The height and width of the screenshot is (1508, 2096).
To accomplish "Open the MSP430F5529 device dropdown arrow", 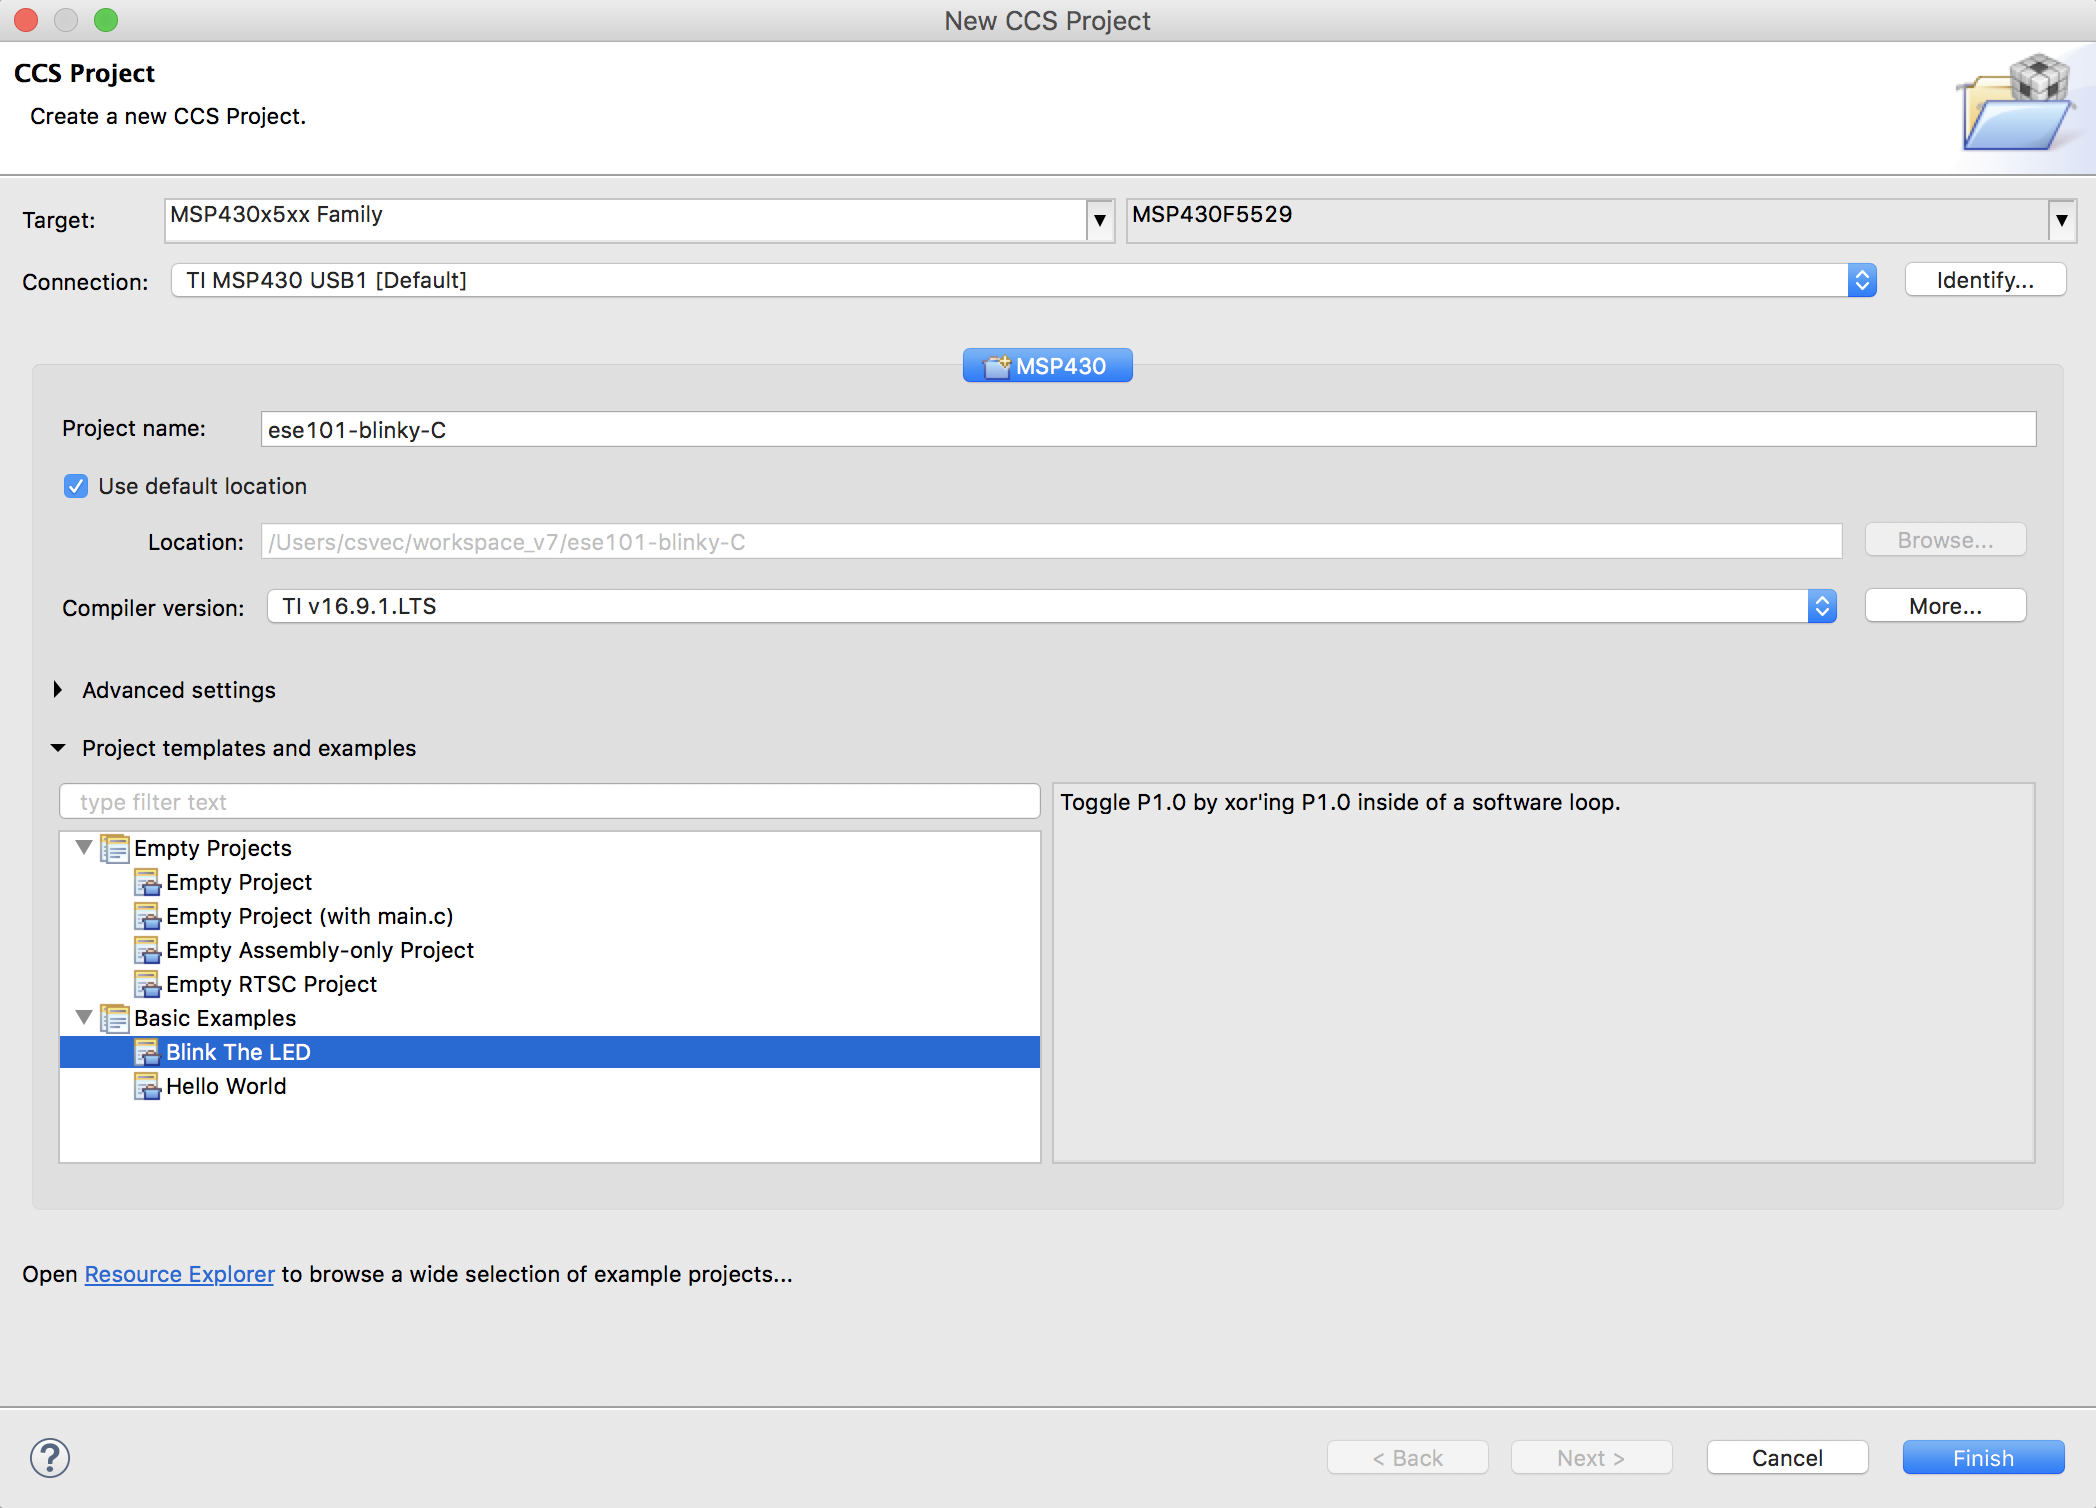I will click(x=2062, y=220).
